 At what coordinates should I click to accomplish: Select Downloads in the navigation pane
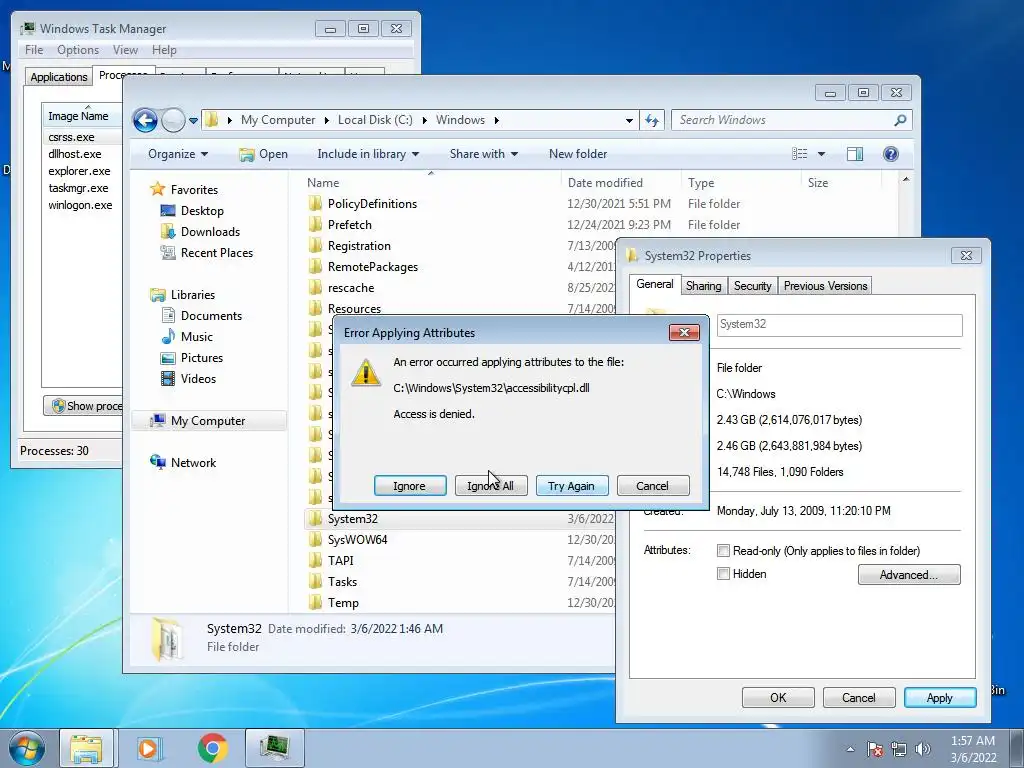[x=210, y=232]
